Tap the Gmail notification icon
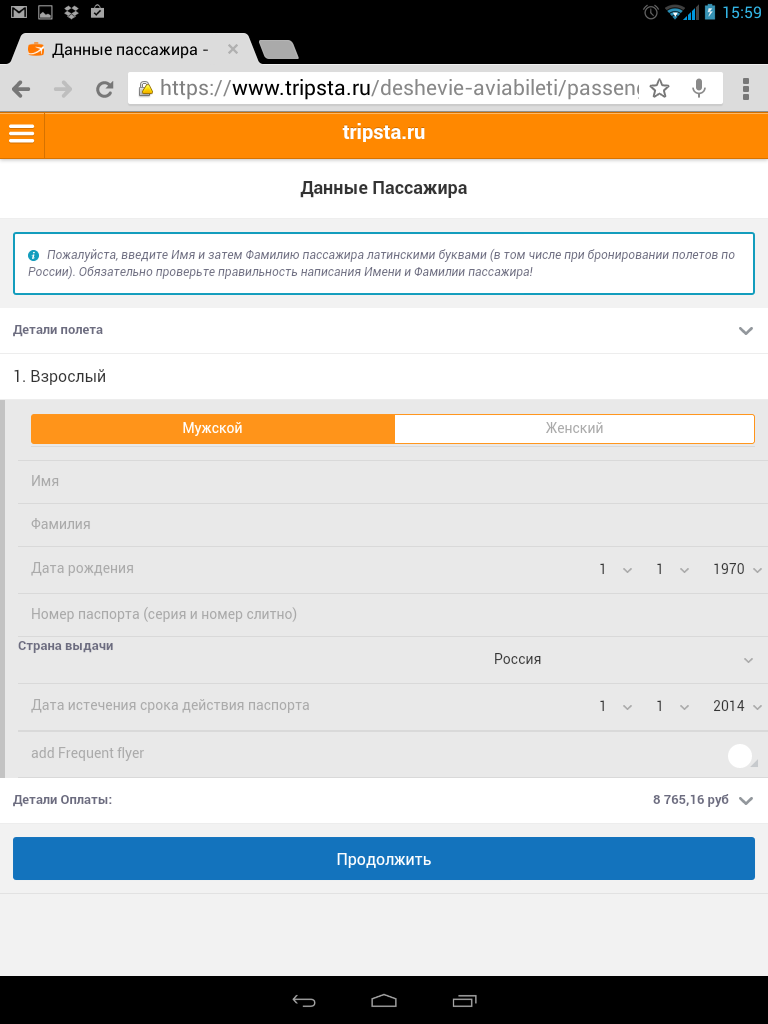The image size is (768, 1024). (x=19, y=12)
